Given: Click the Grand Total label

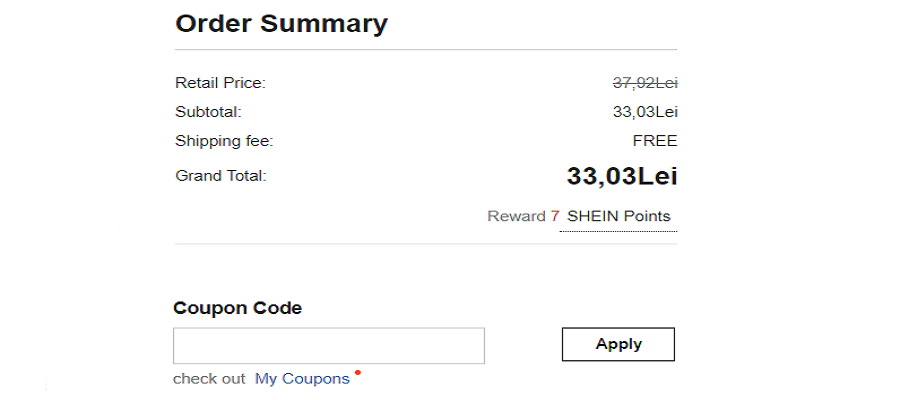Looking at the screenshot, I should [221, 176].
